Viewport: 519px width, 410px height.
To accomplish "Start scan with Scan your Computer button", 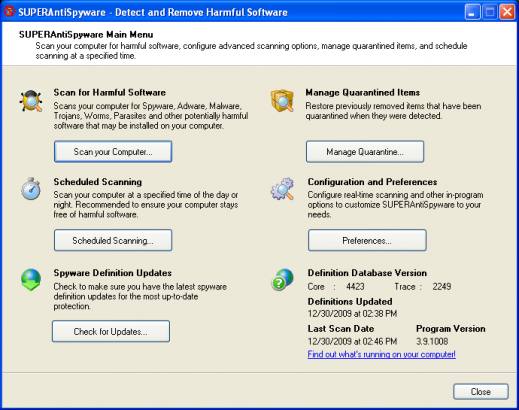I will coord(113,152).
